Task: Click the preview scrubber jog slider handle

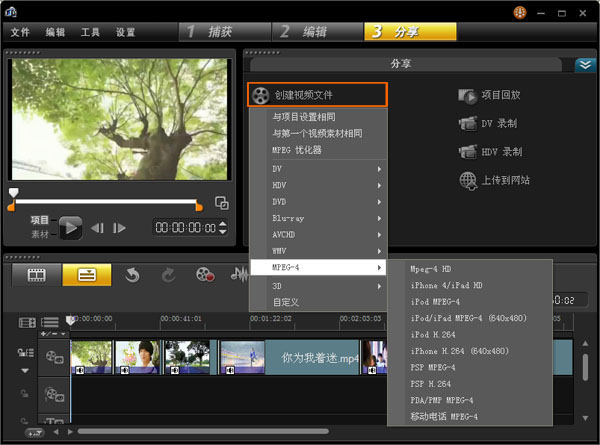Action: click(x=13, y=192)
